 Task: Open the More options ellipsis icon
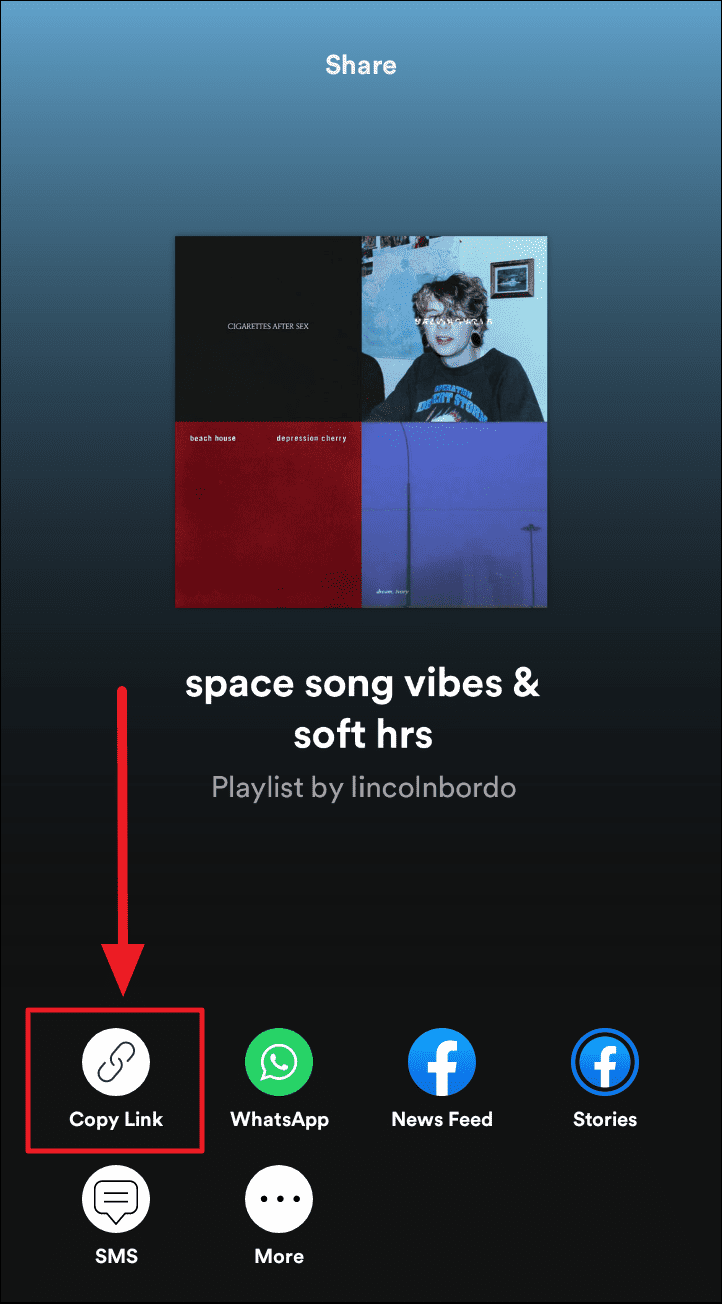[x=279, y=1198]
